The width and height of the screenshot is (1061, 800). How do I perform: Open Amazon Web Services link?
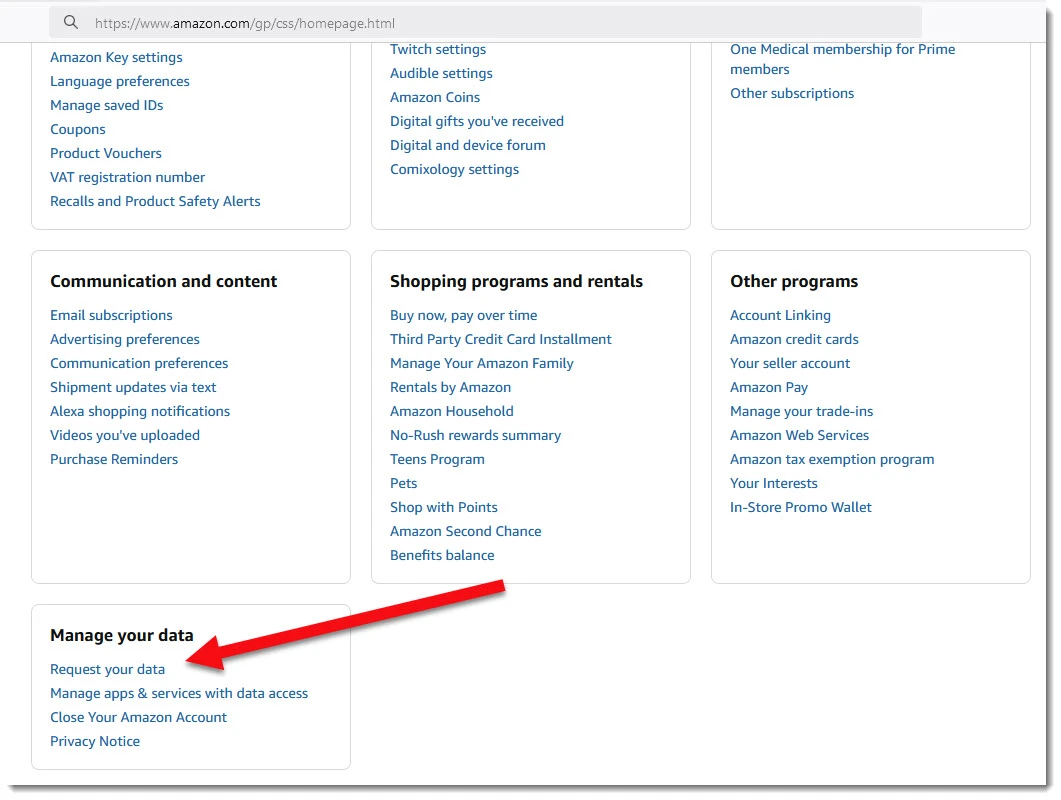(x=800, y=436)
